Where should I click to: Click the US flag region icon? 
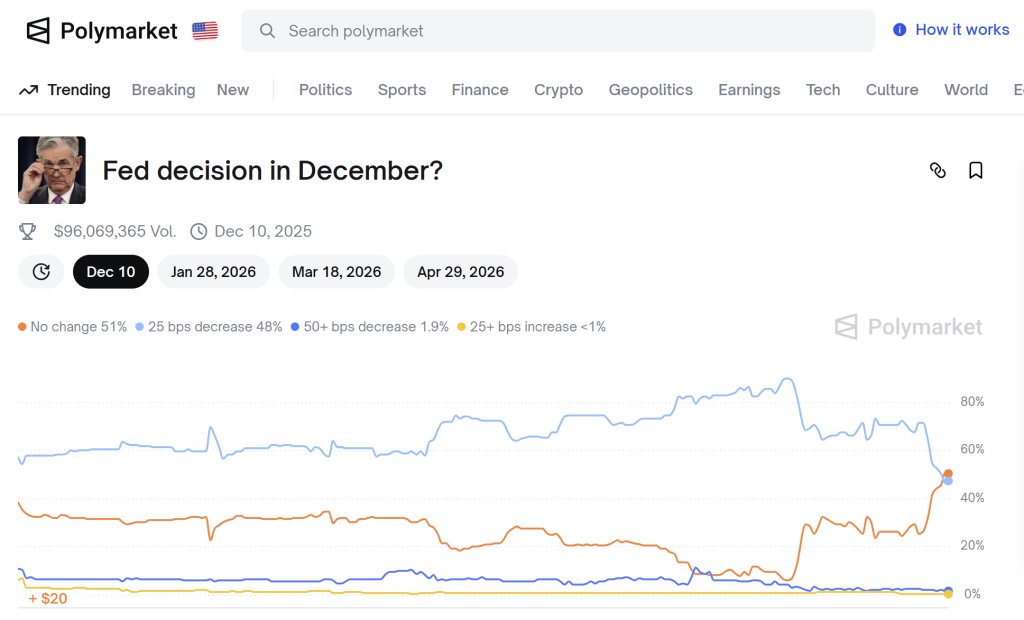pyautogui.click(x=205, y=31)
